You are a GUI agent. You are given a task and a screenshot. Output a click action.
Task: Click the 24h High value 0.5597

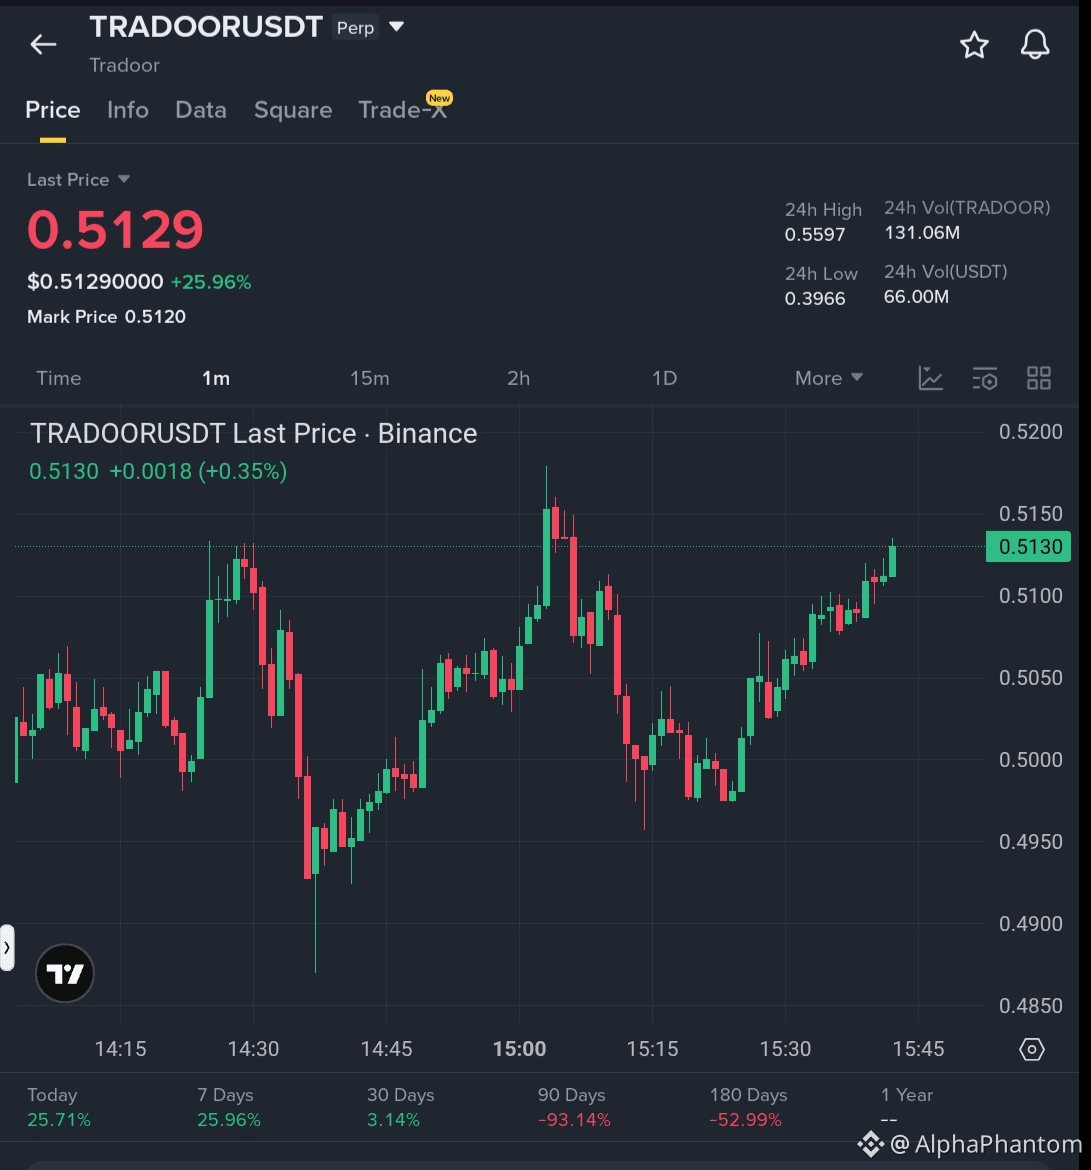point(815,235)
